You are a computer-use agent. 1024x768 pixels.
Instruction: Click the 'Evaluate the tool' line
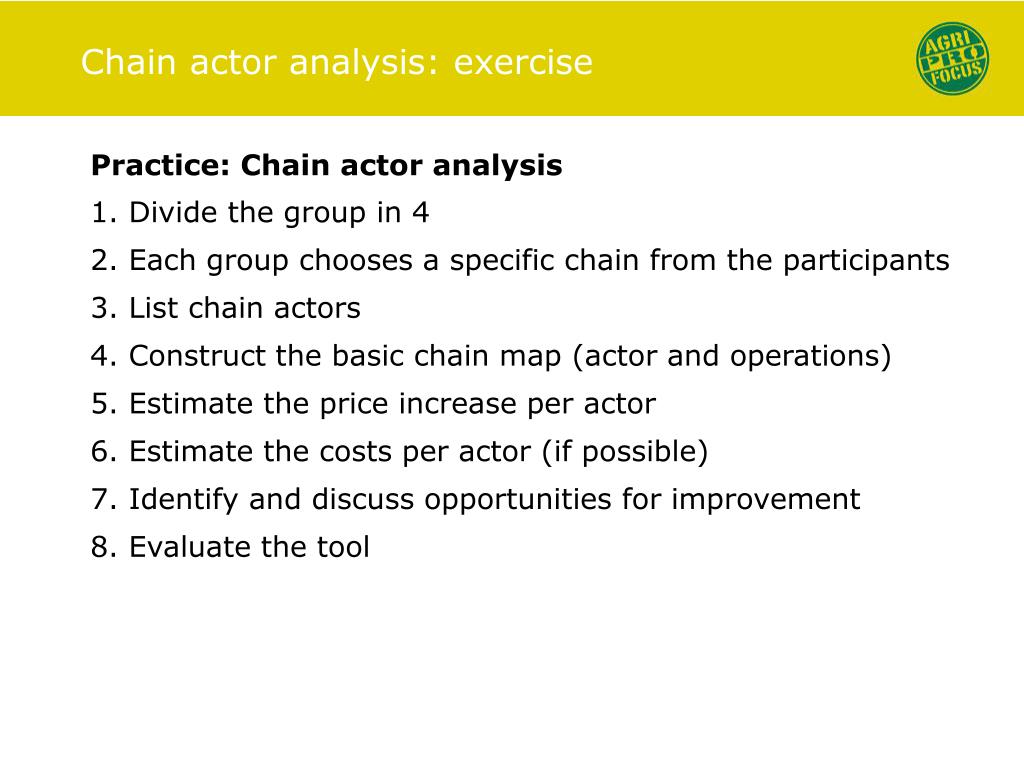tap(230, 547)
